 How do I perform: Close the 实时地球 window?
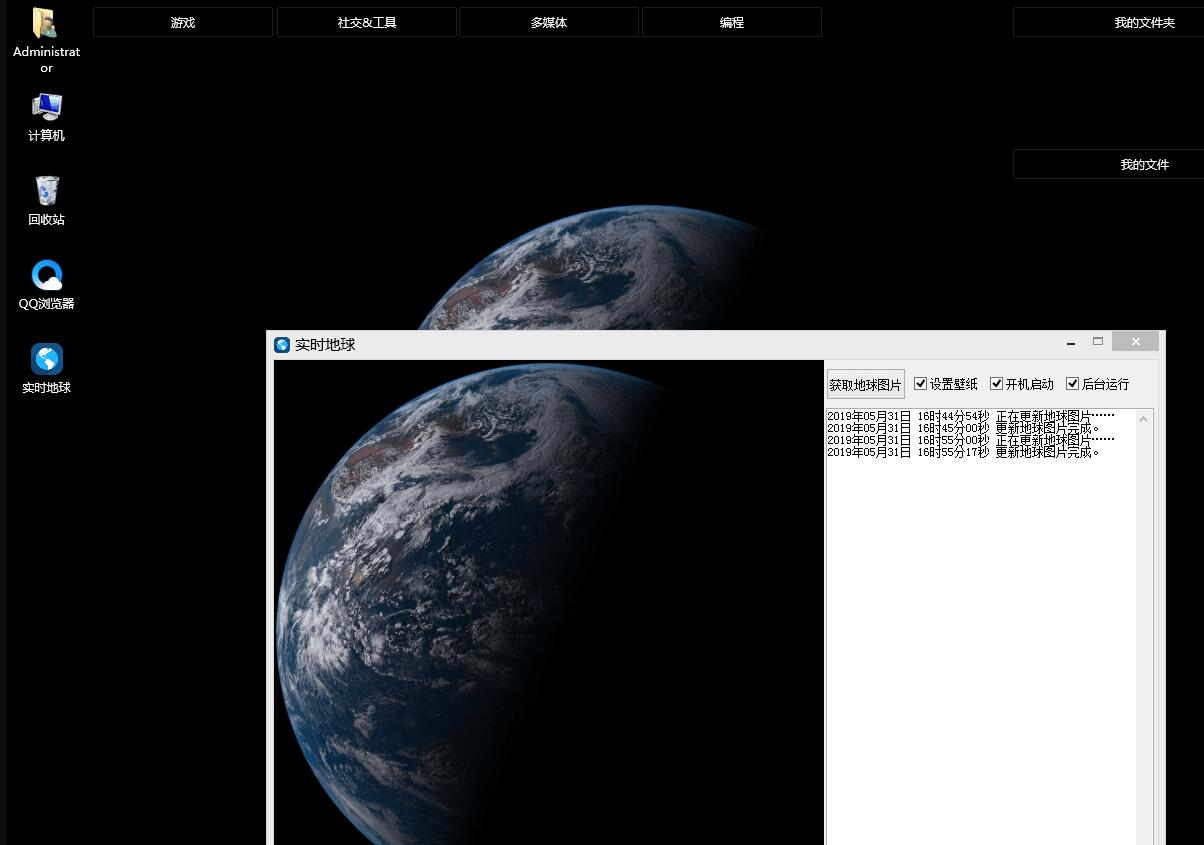pyautogui.click(x=1135, y=342)
